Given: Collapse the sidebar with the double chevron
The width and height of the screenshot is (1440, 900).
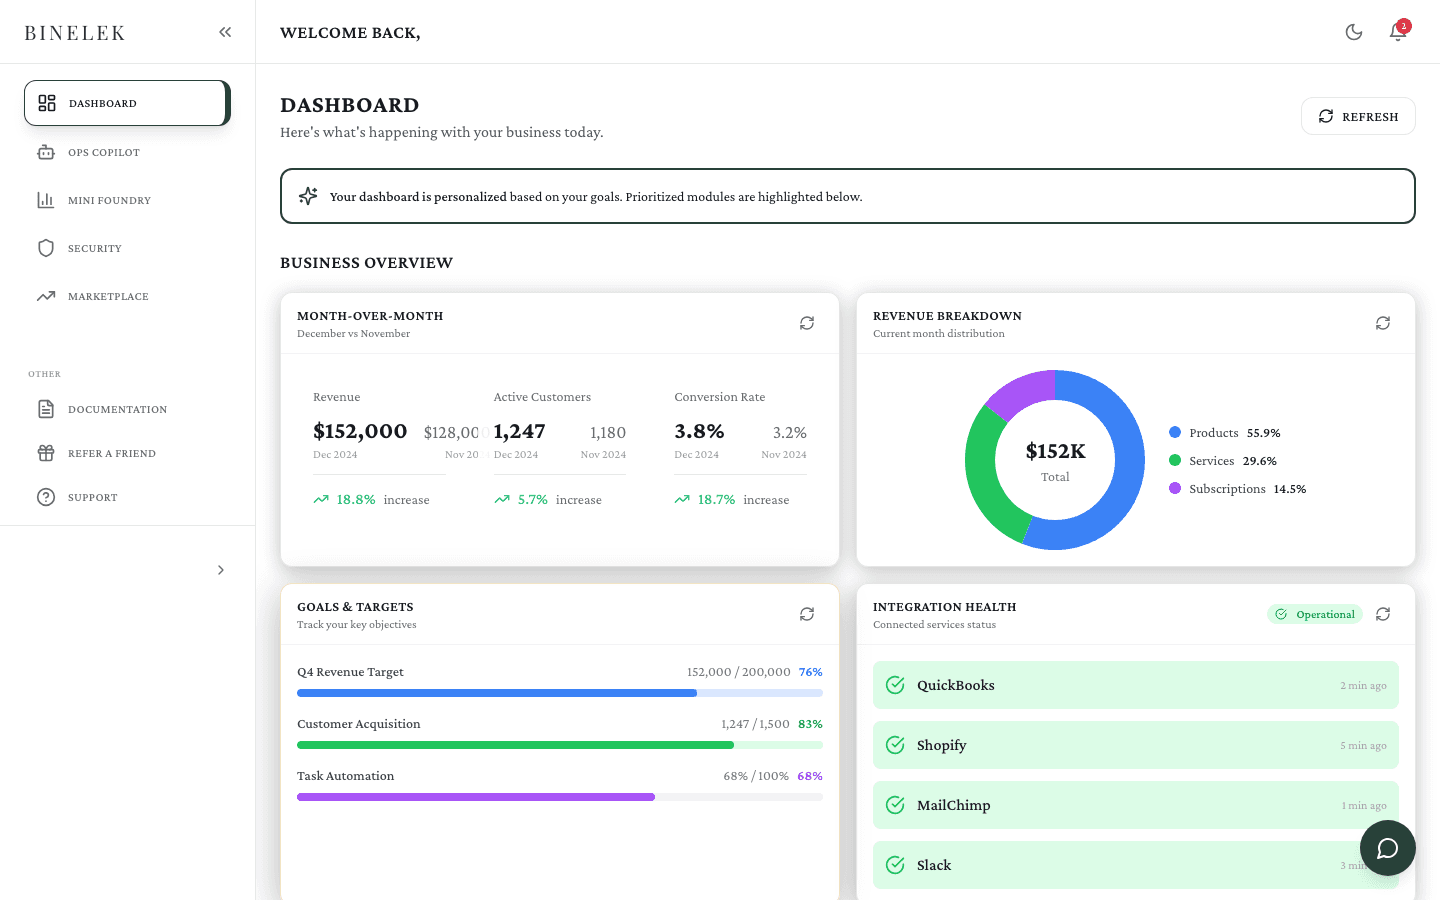Looking at the screenshot, I should click(225, 31).
